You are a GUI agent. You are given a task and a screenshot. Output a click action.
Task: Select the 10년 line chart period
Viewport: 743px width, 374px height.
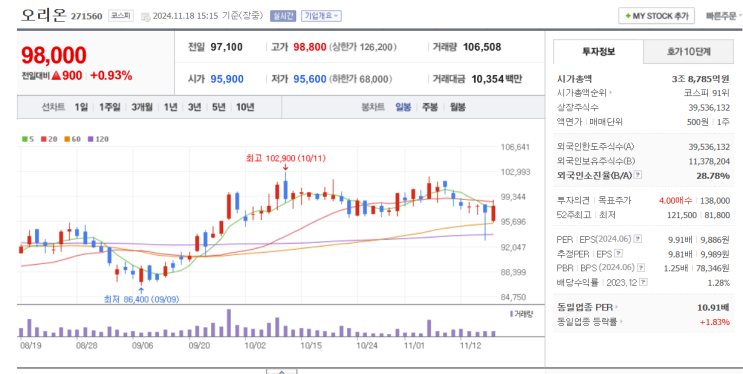pyautogui.click(x=245, y=107)
